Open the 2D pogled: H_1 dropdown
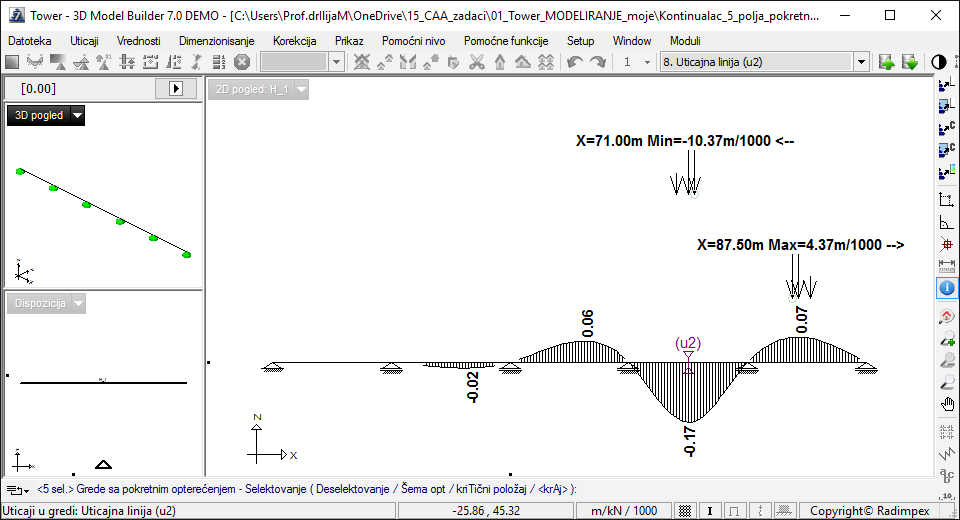 coord(300,90)
